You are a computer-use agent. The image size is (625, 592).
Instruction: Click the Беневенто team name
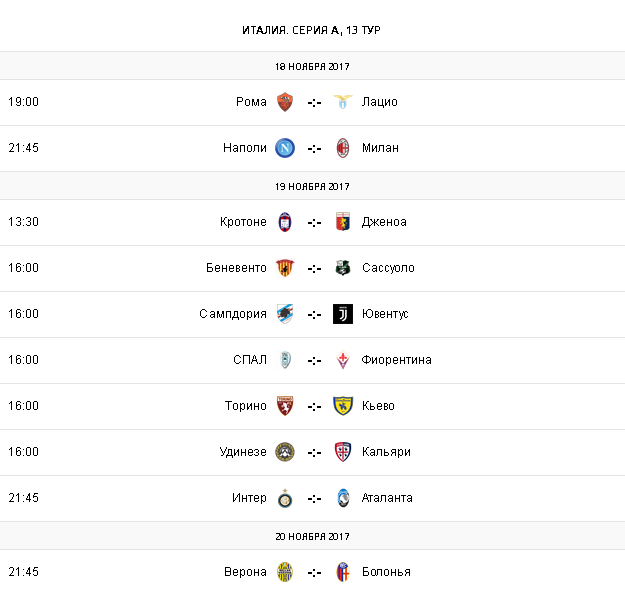tap(236, 268)
